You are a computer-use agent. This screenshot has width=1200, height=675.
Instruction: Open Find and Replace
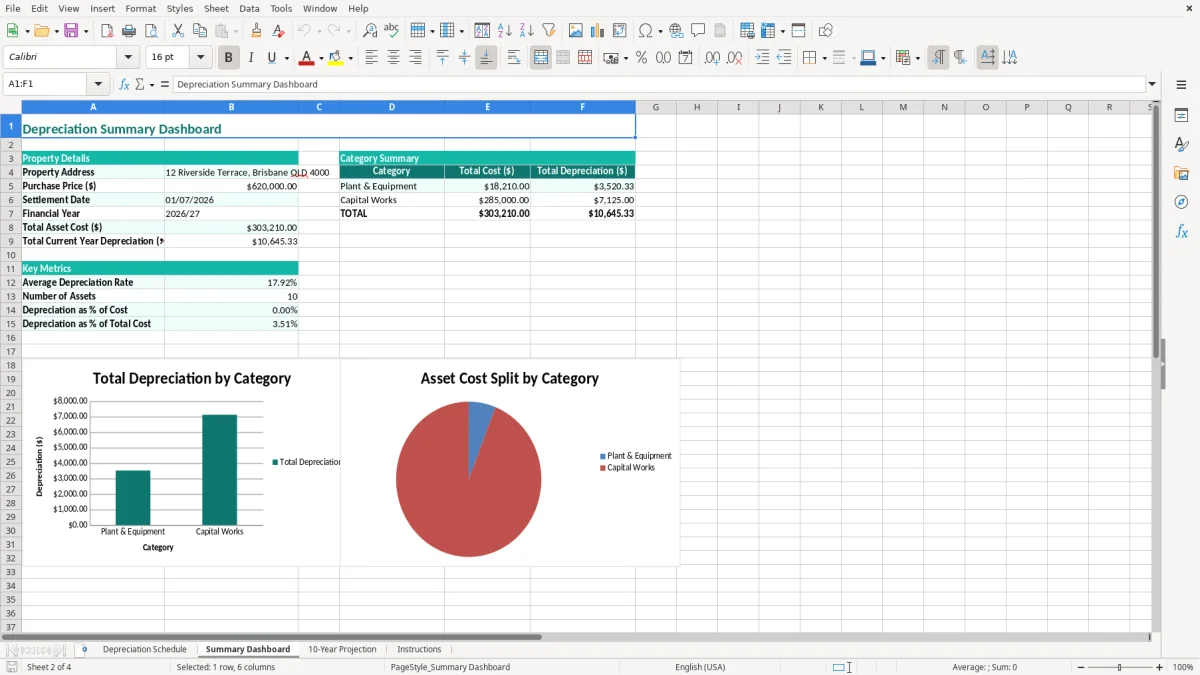[370, 31]
